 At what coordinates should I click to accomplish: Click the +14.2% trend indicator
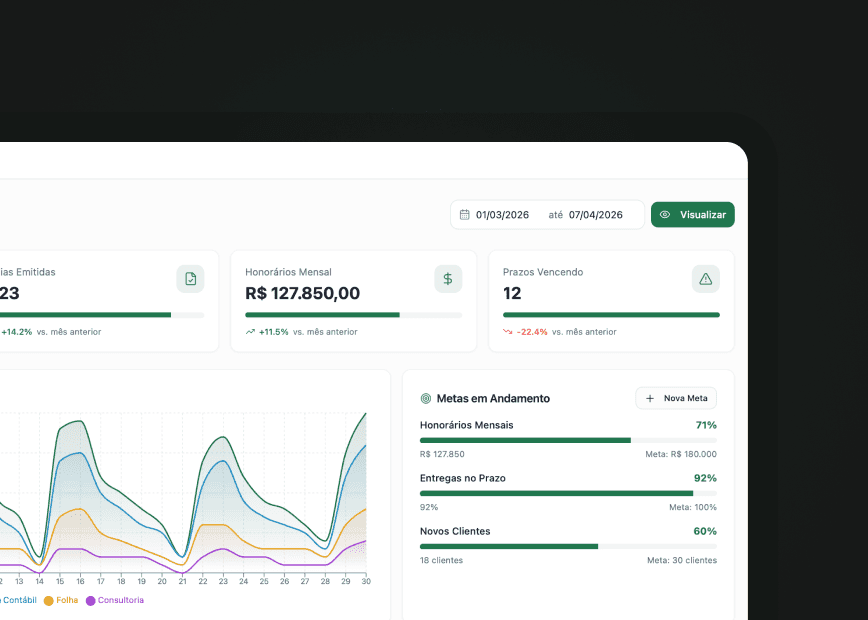point(17,332)
